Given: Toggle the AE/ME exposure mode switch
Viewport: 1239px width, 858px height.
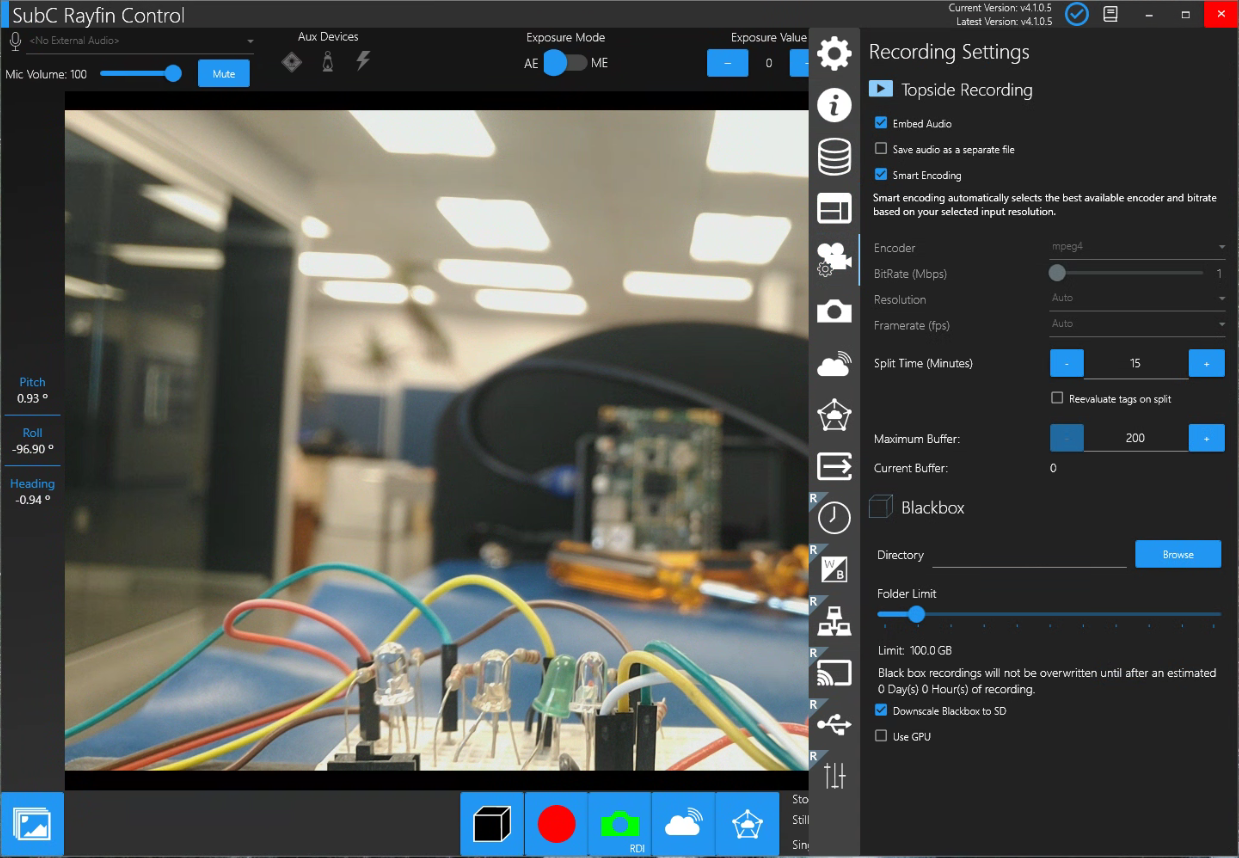Looking at the screenshot, I should pos(565,63).
